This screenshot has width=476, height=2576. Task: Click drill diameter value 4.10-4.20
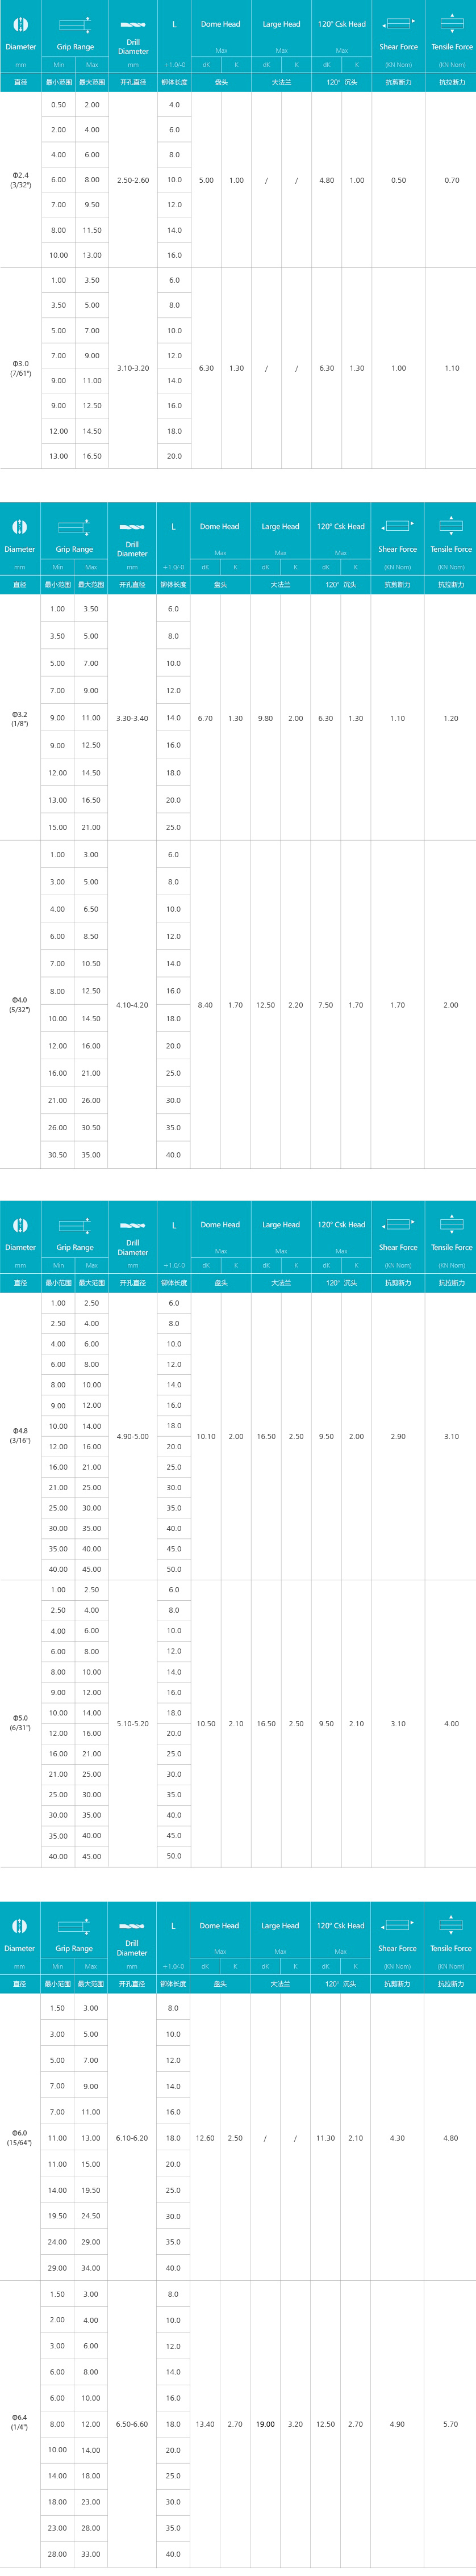[132, 1005]
